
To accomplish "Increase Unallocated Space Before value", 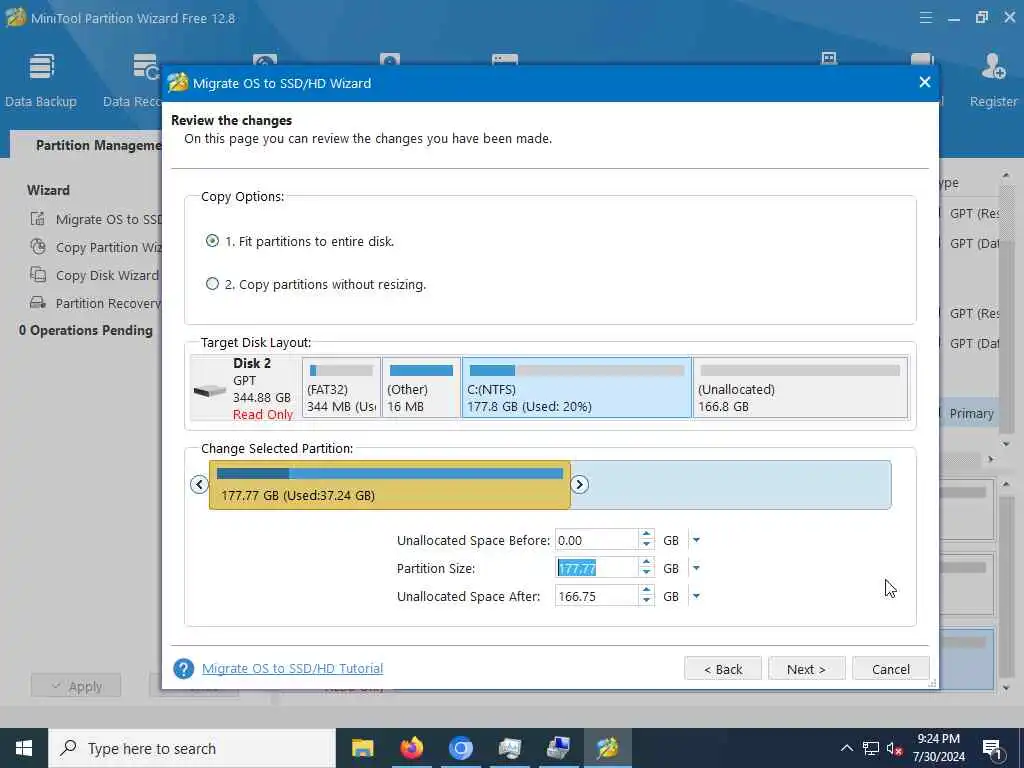I will coord(647,535).
